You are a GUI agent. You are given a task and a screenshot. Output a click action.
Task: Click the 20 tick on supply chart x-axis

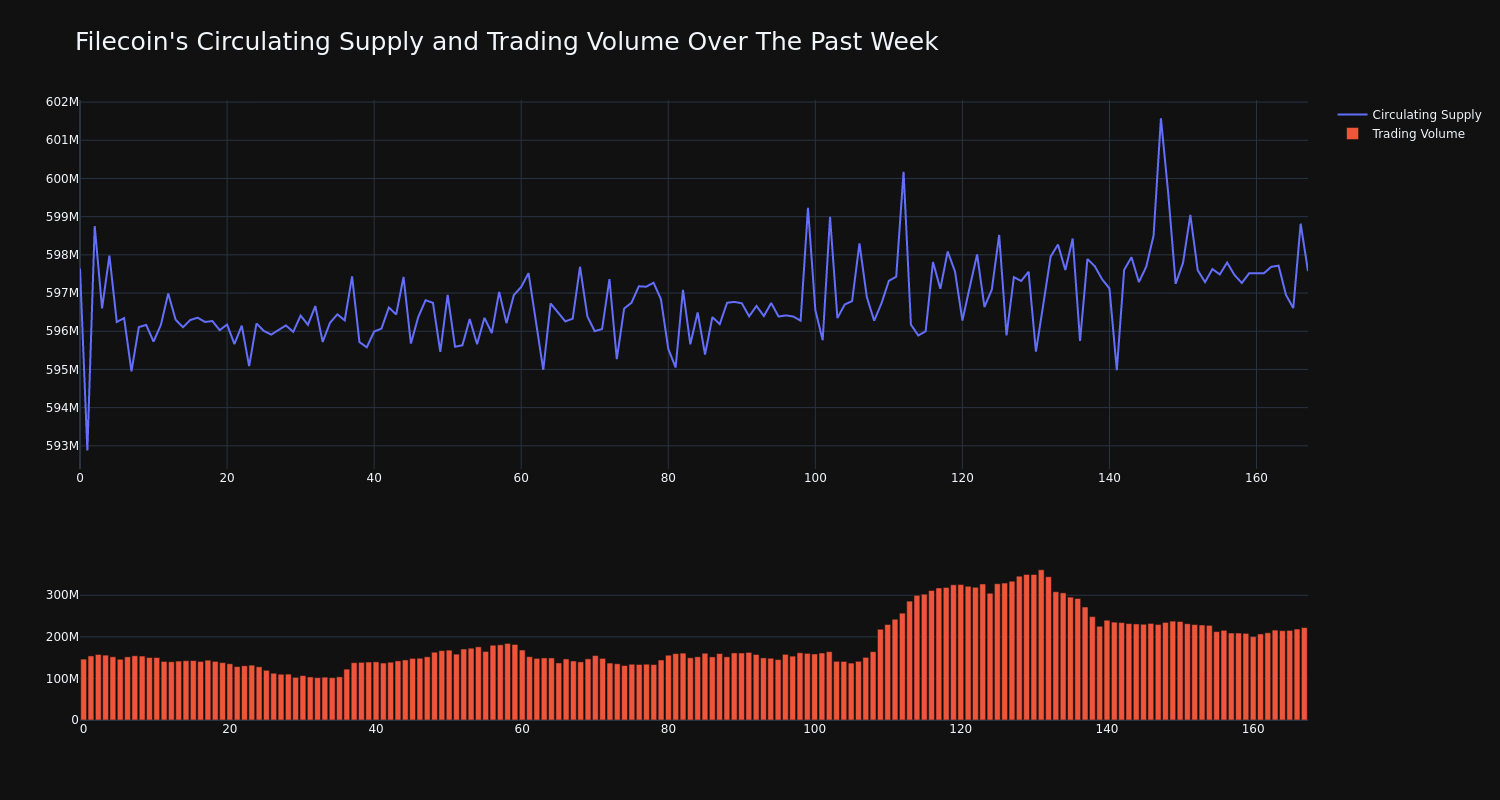227,478
